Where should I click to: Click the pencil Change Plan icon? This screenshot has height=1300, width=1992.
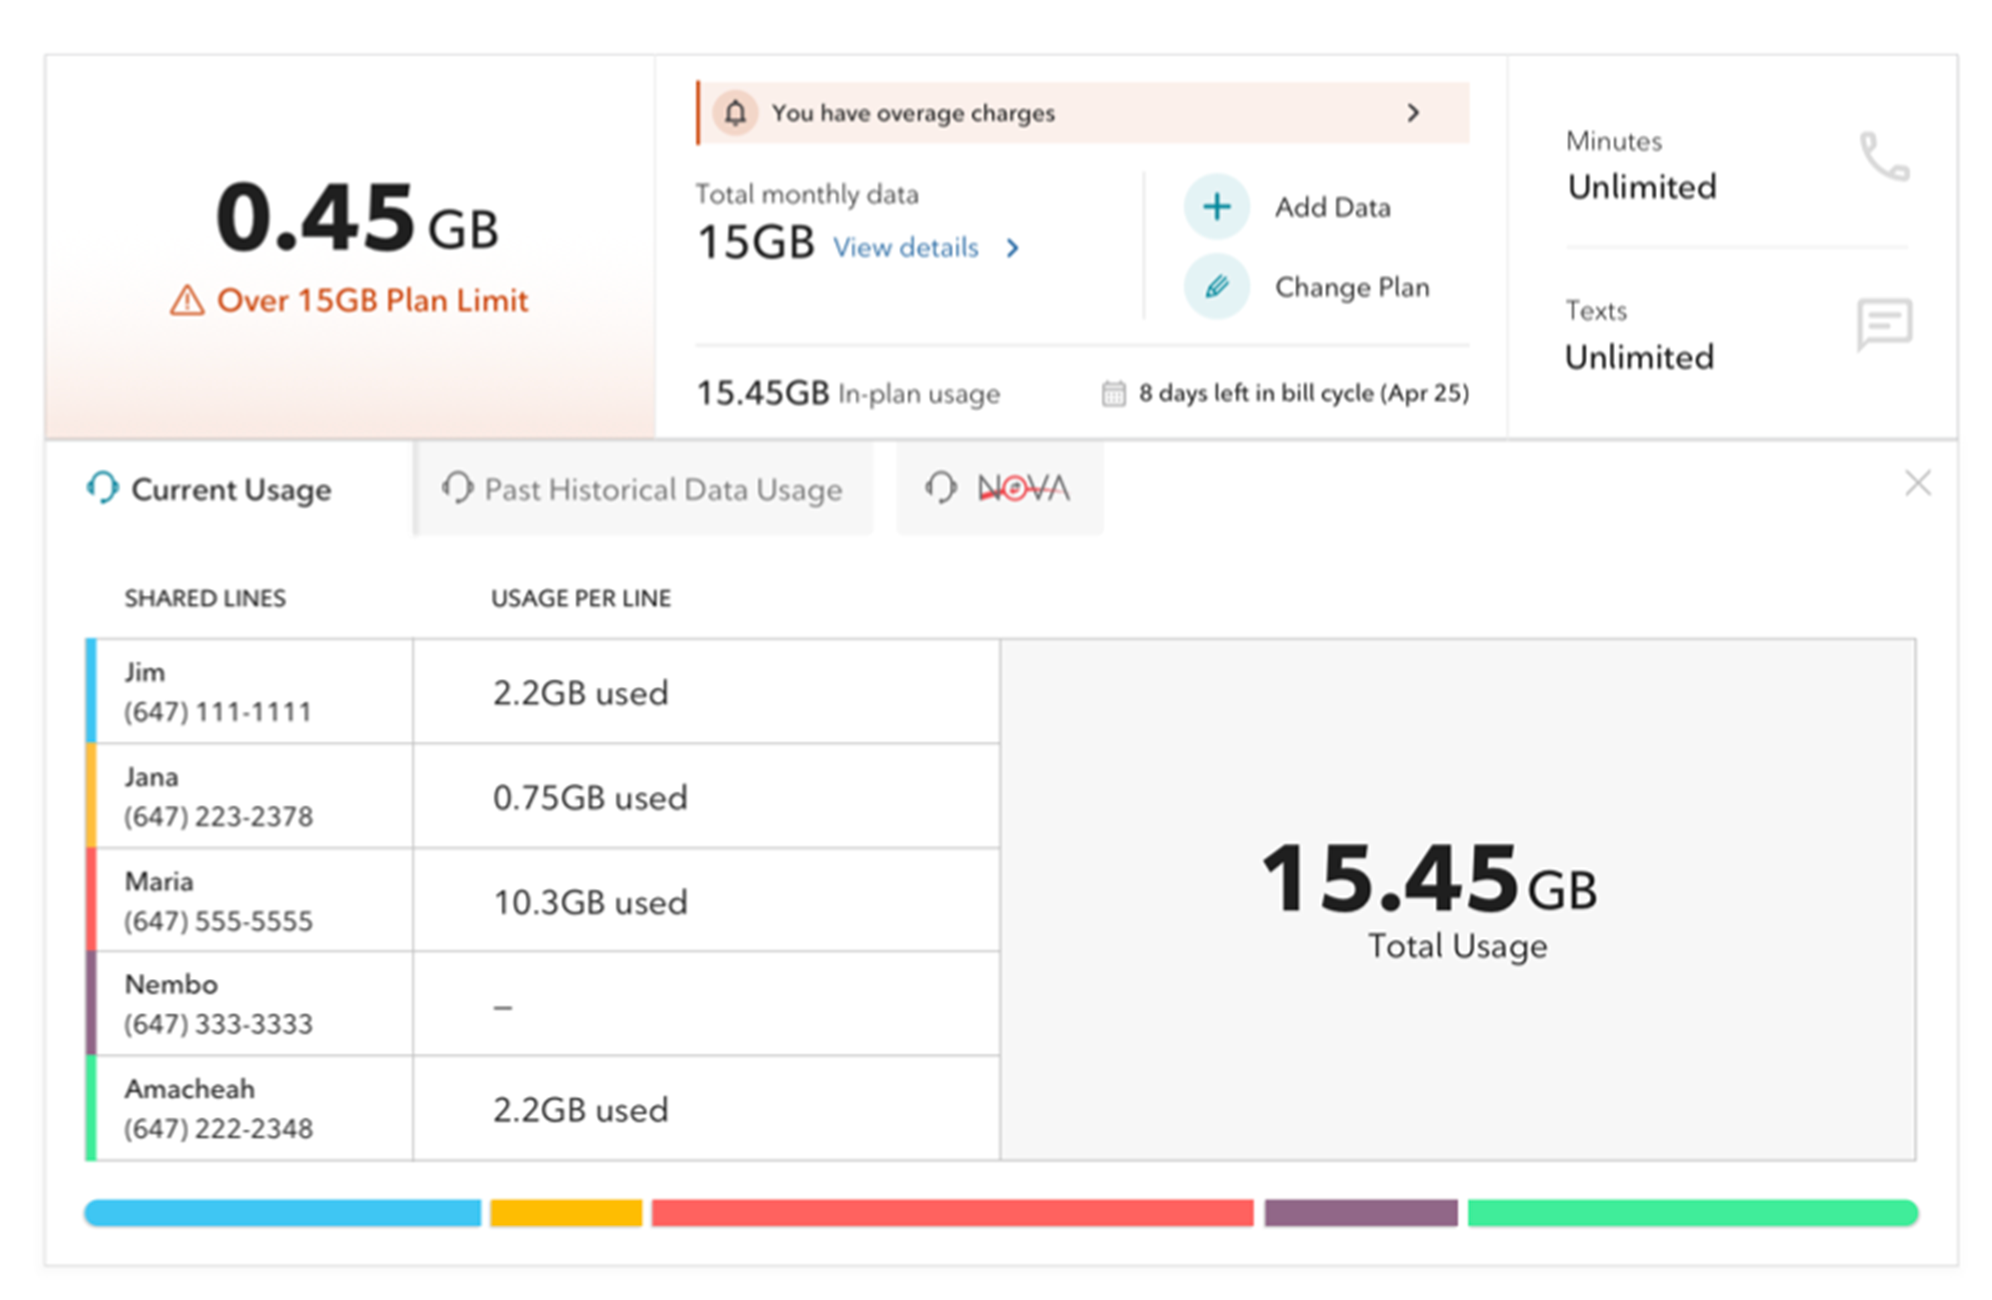[1216, 287]
